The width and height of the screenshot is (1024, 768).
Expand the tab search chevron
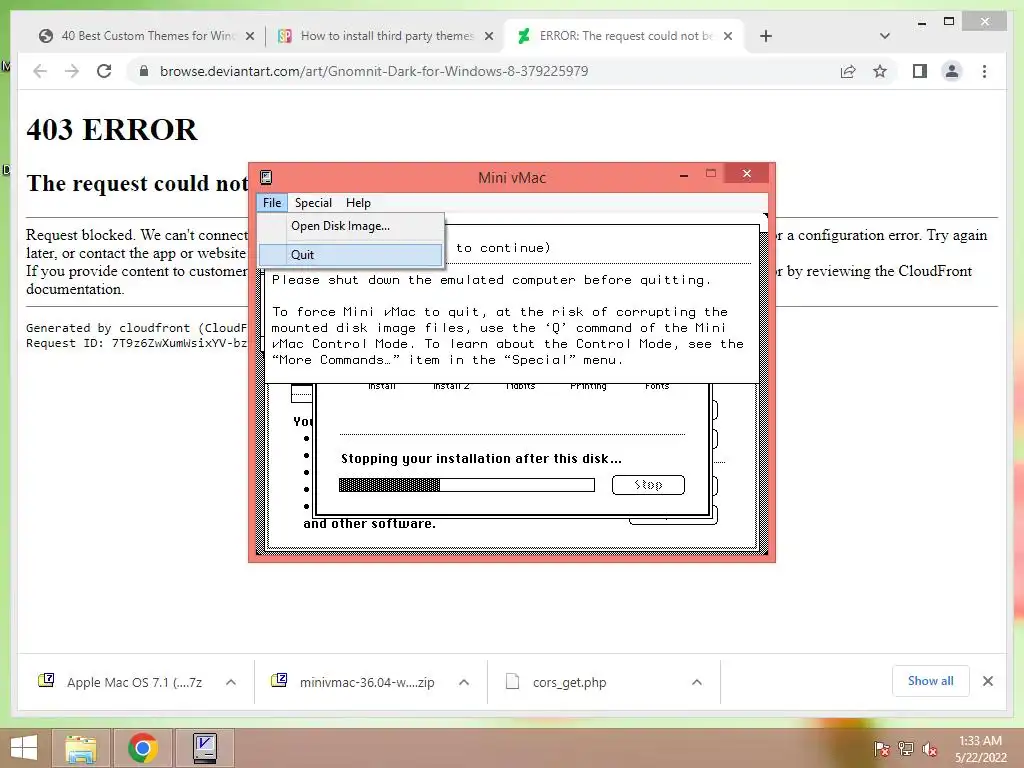885,36
